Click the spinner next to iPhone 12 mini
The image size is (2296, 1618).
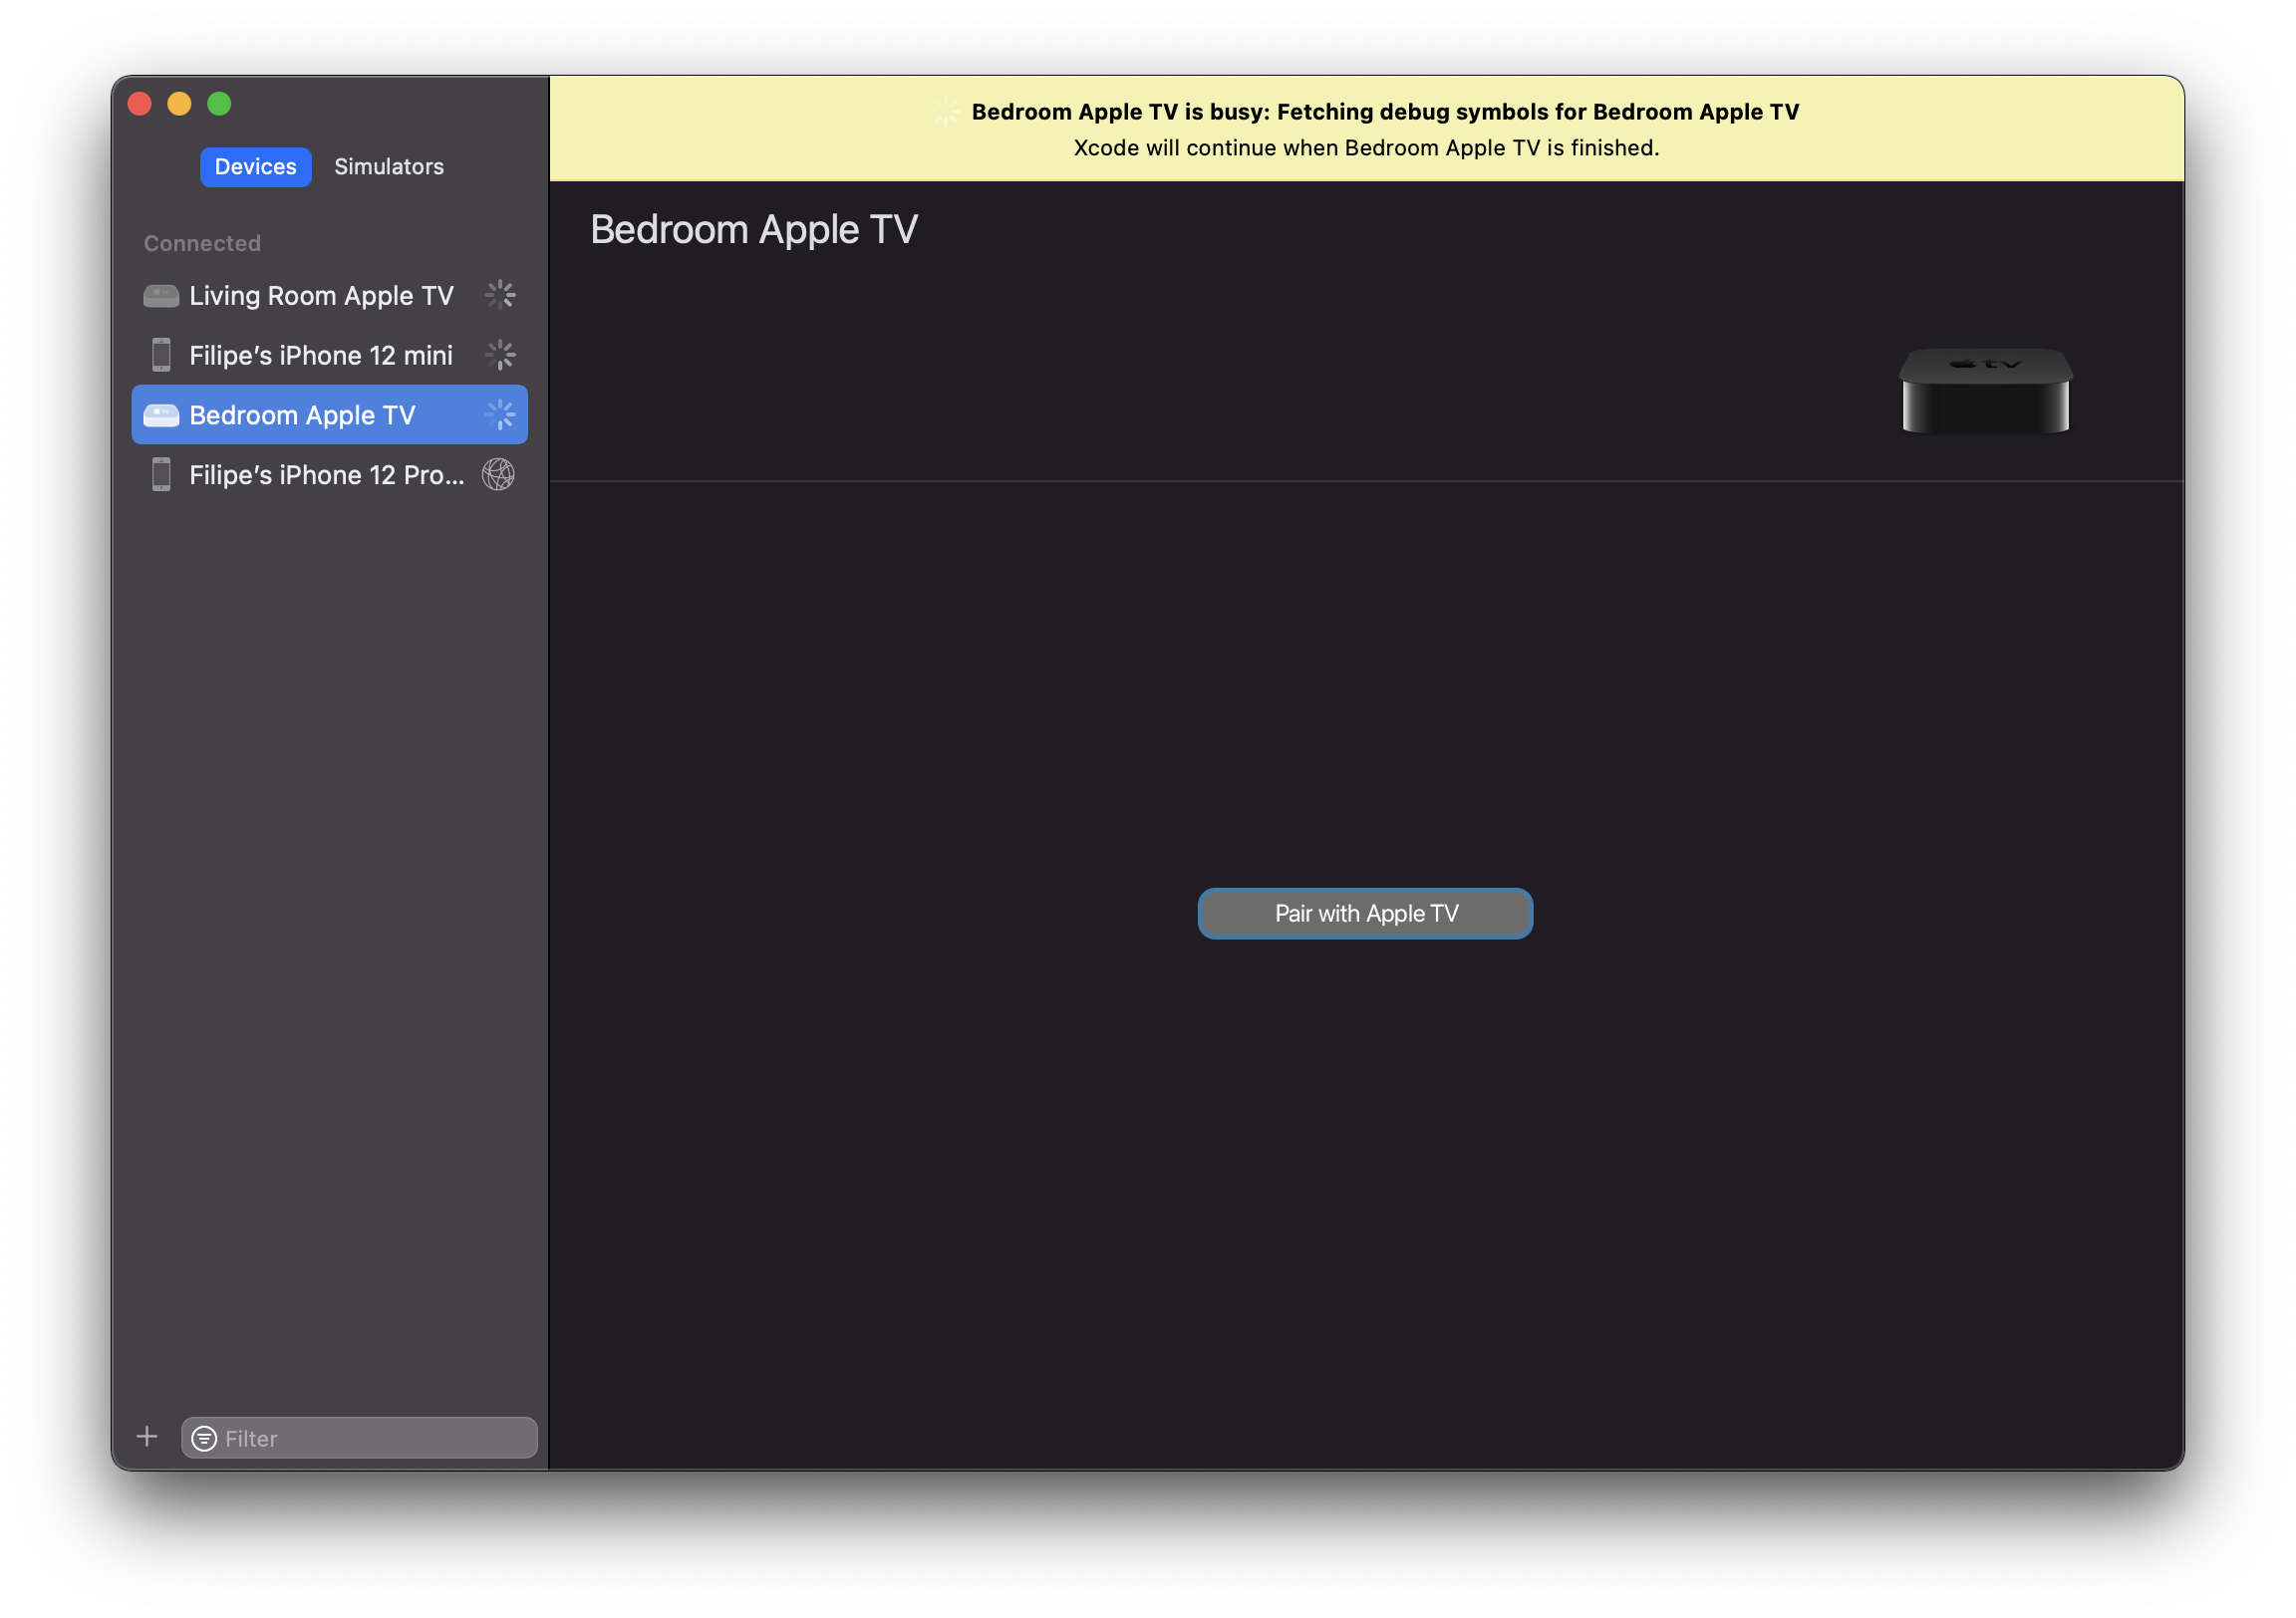pos(500,356)
